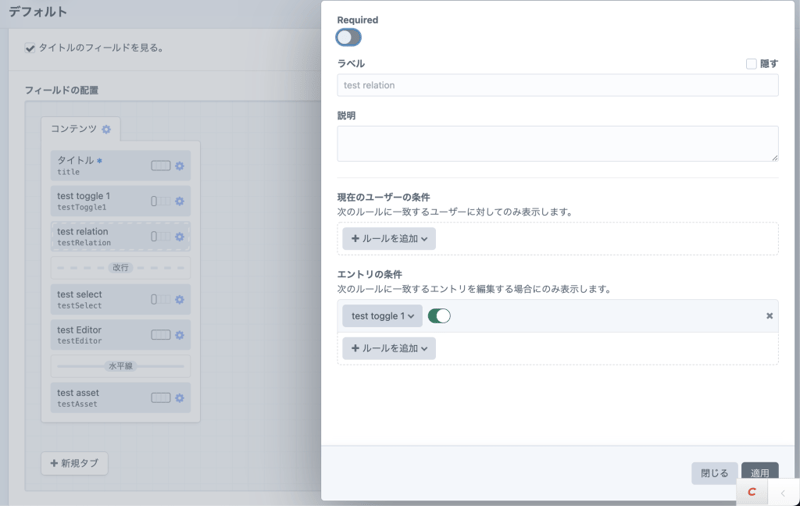Remove the test toggle 1 rule
Image resolution: width=800 pixels, height=506 pixels.
click(769, 316)
